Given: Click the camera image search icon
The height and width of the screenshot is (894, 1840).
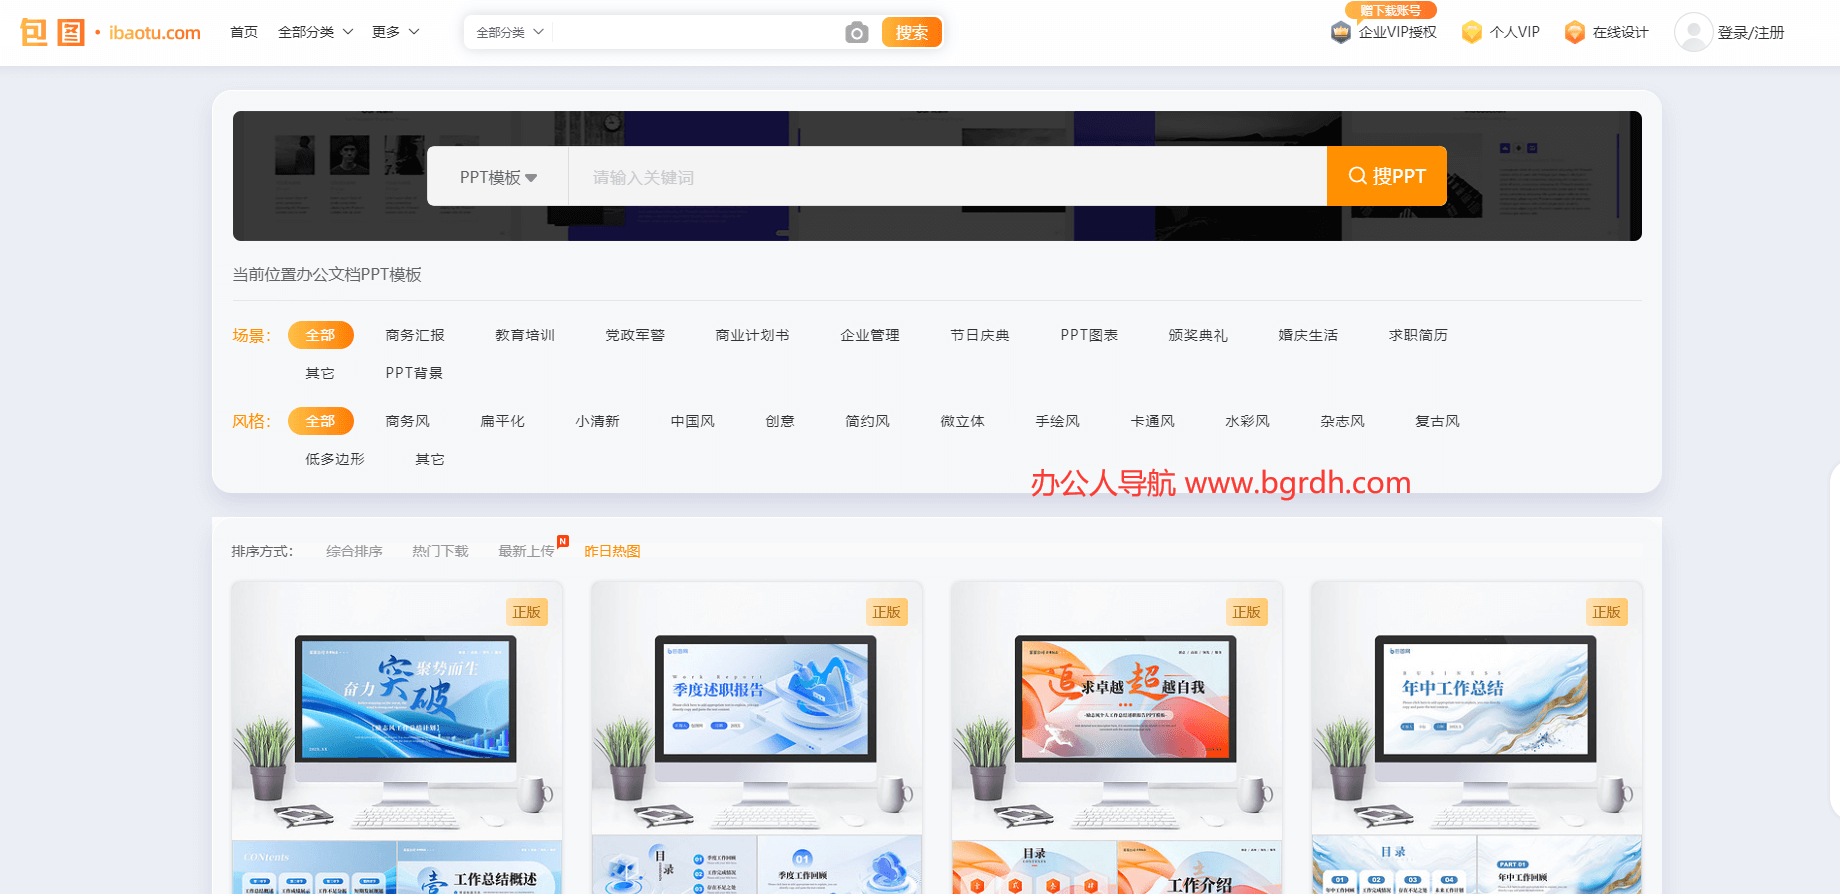Looking at the screenshot, I should pos(856,33).
